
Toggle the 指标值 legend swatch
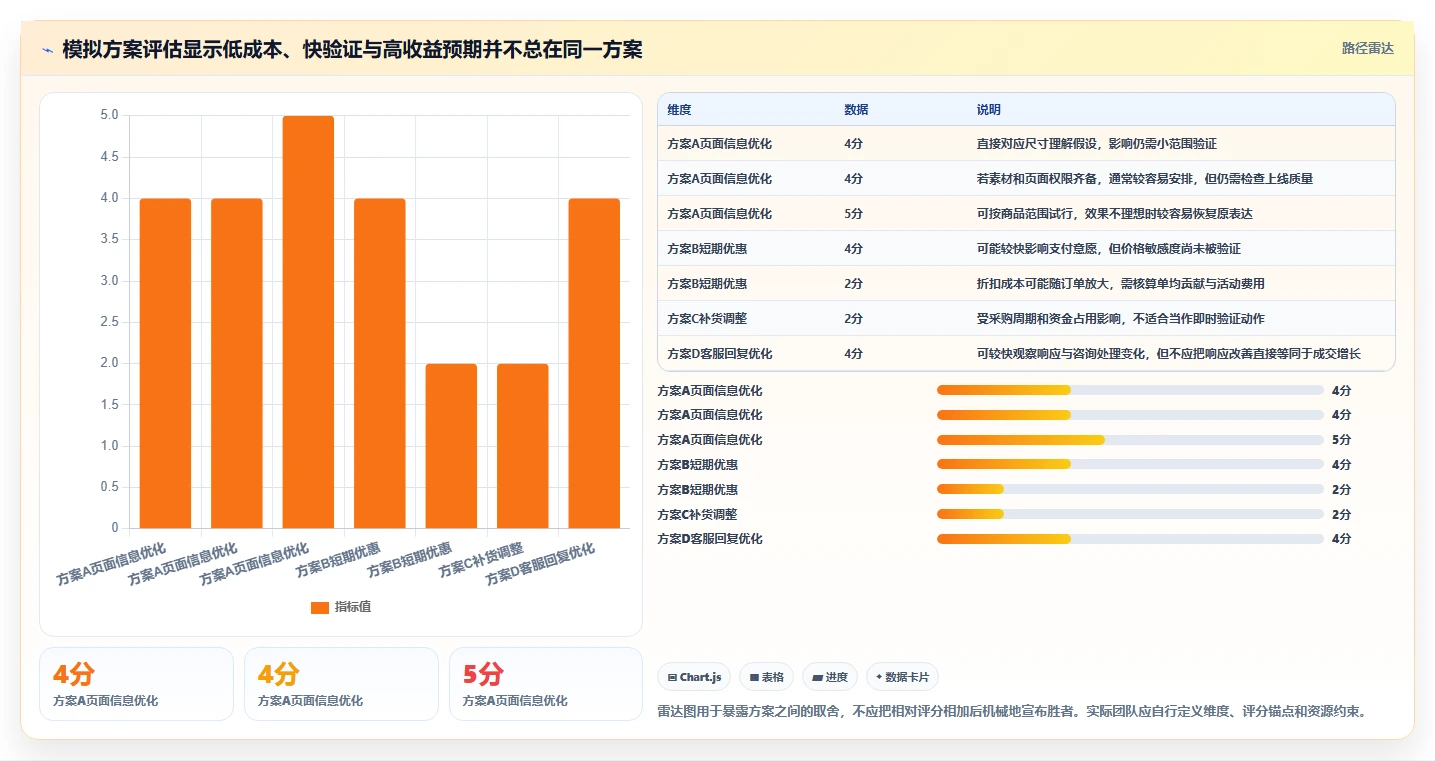click(320, 607)
